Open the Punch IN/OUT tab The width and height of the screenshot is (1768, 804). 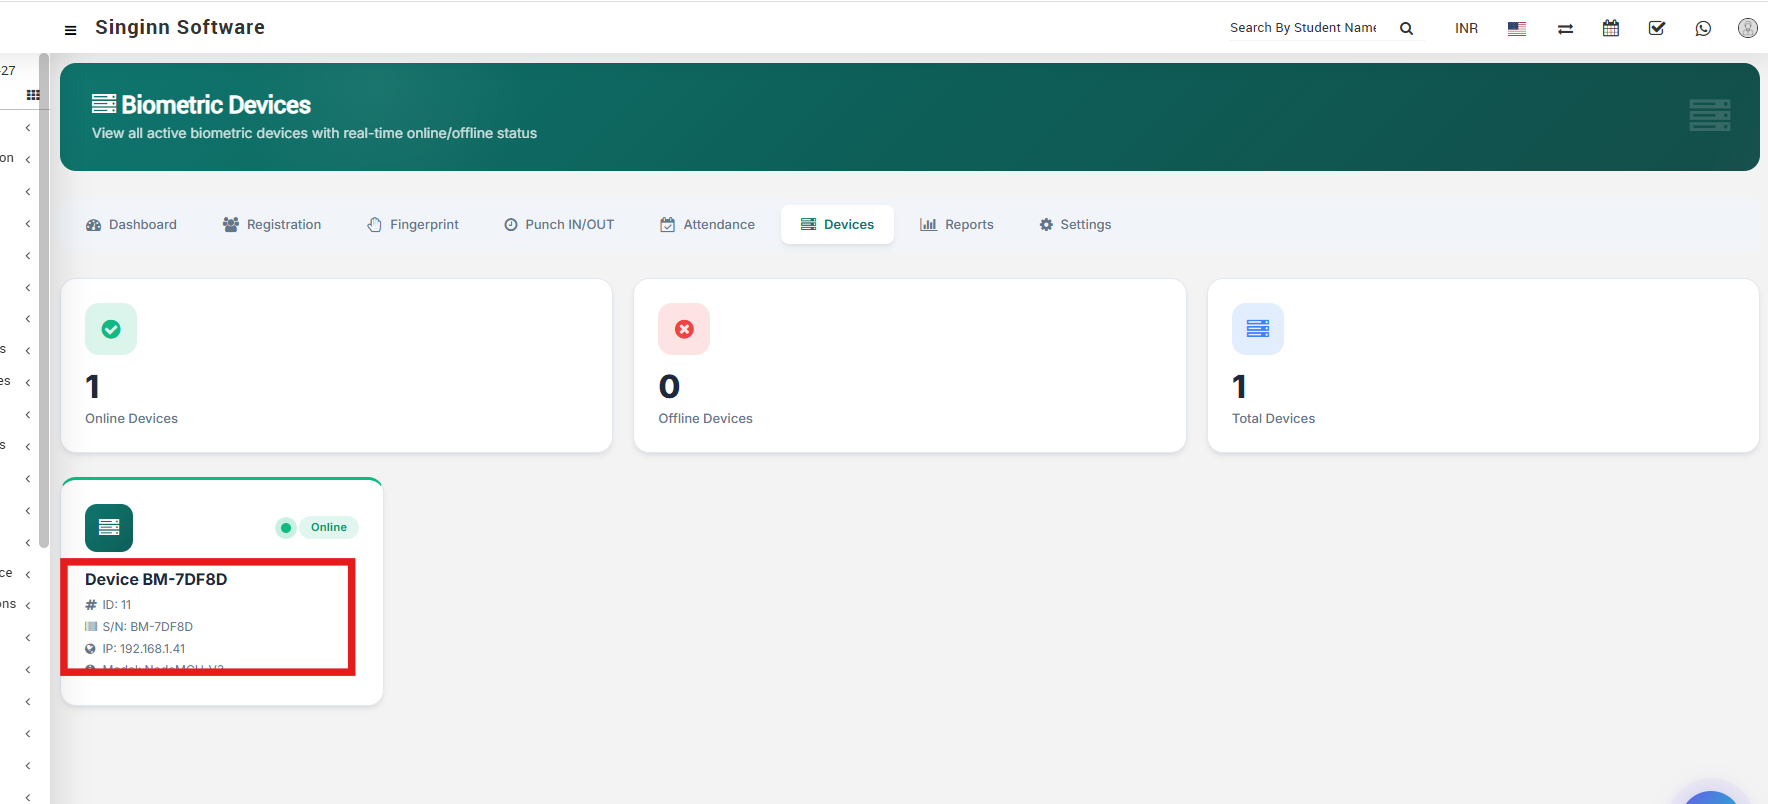coord(559,225)
